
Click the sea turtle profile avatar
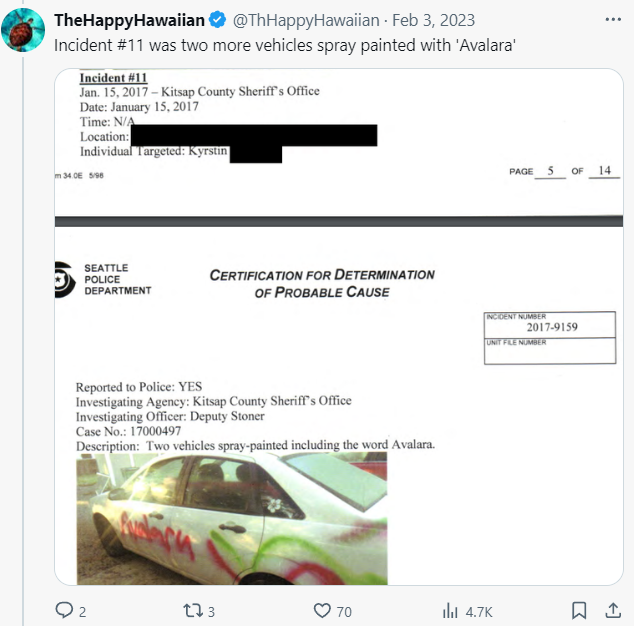23,30
